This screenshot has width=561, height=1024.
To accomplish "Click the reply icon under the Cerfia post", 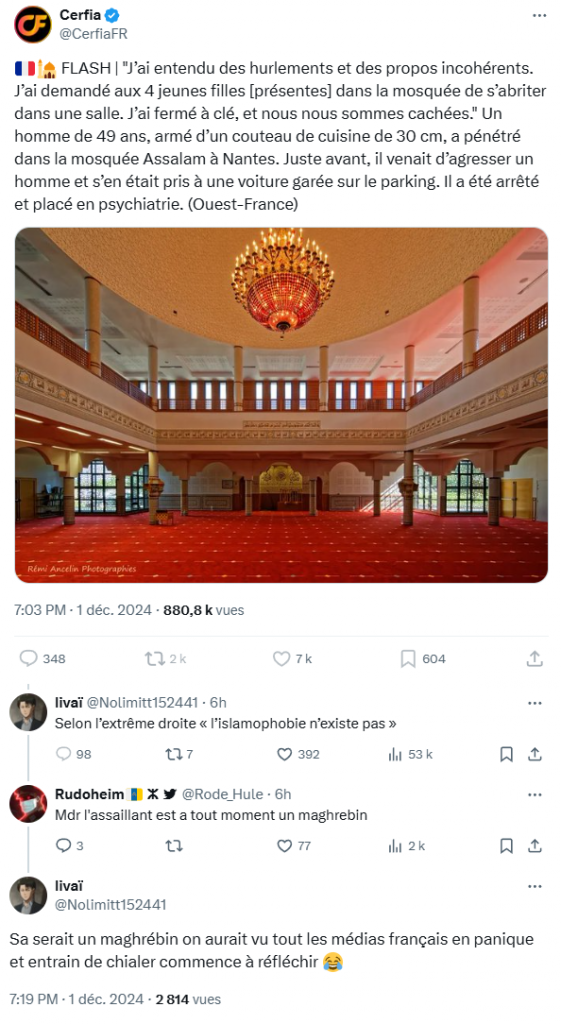I will pyautogui.click(x=29, y=658).
